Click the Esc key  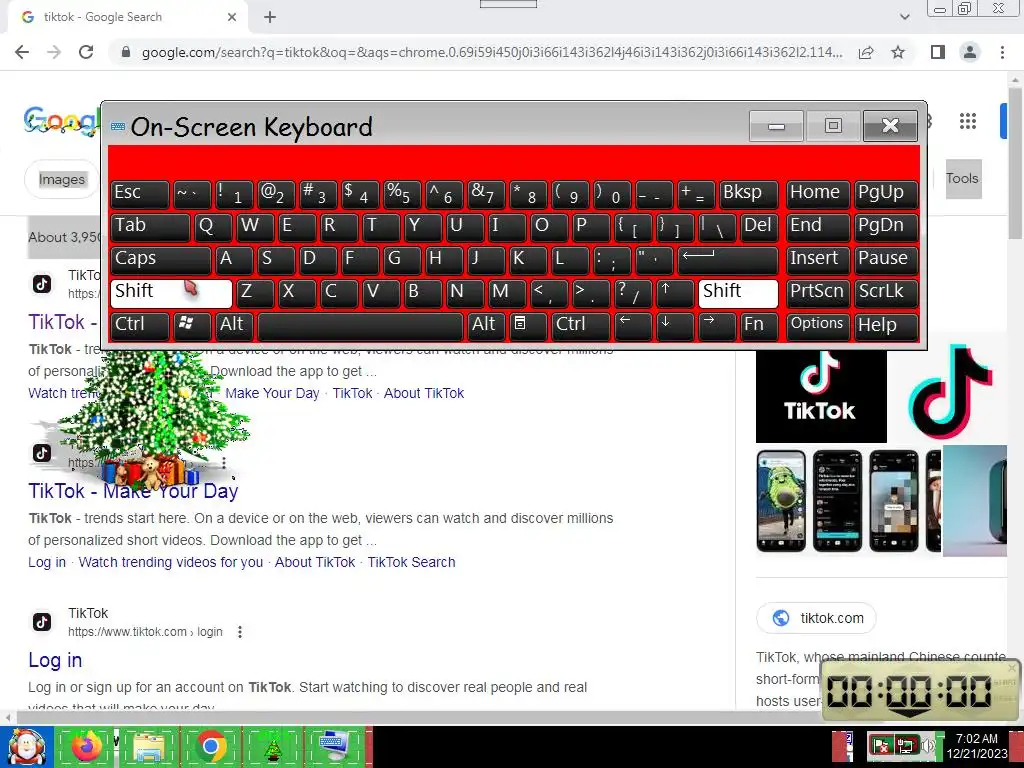click(140, 194)
